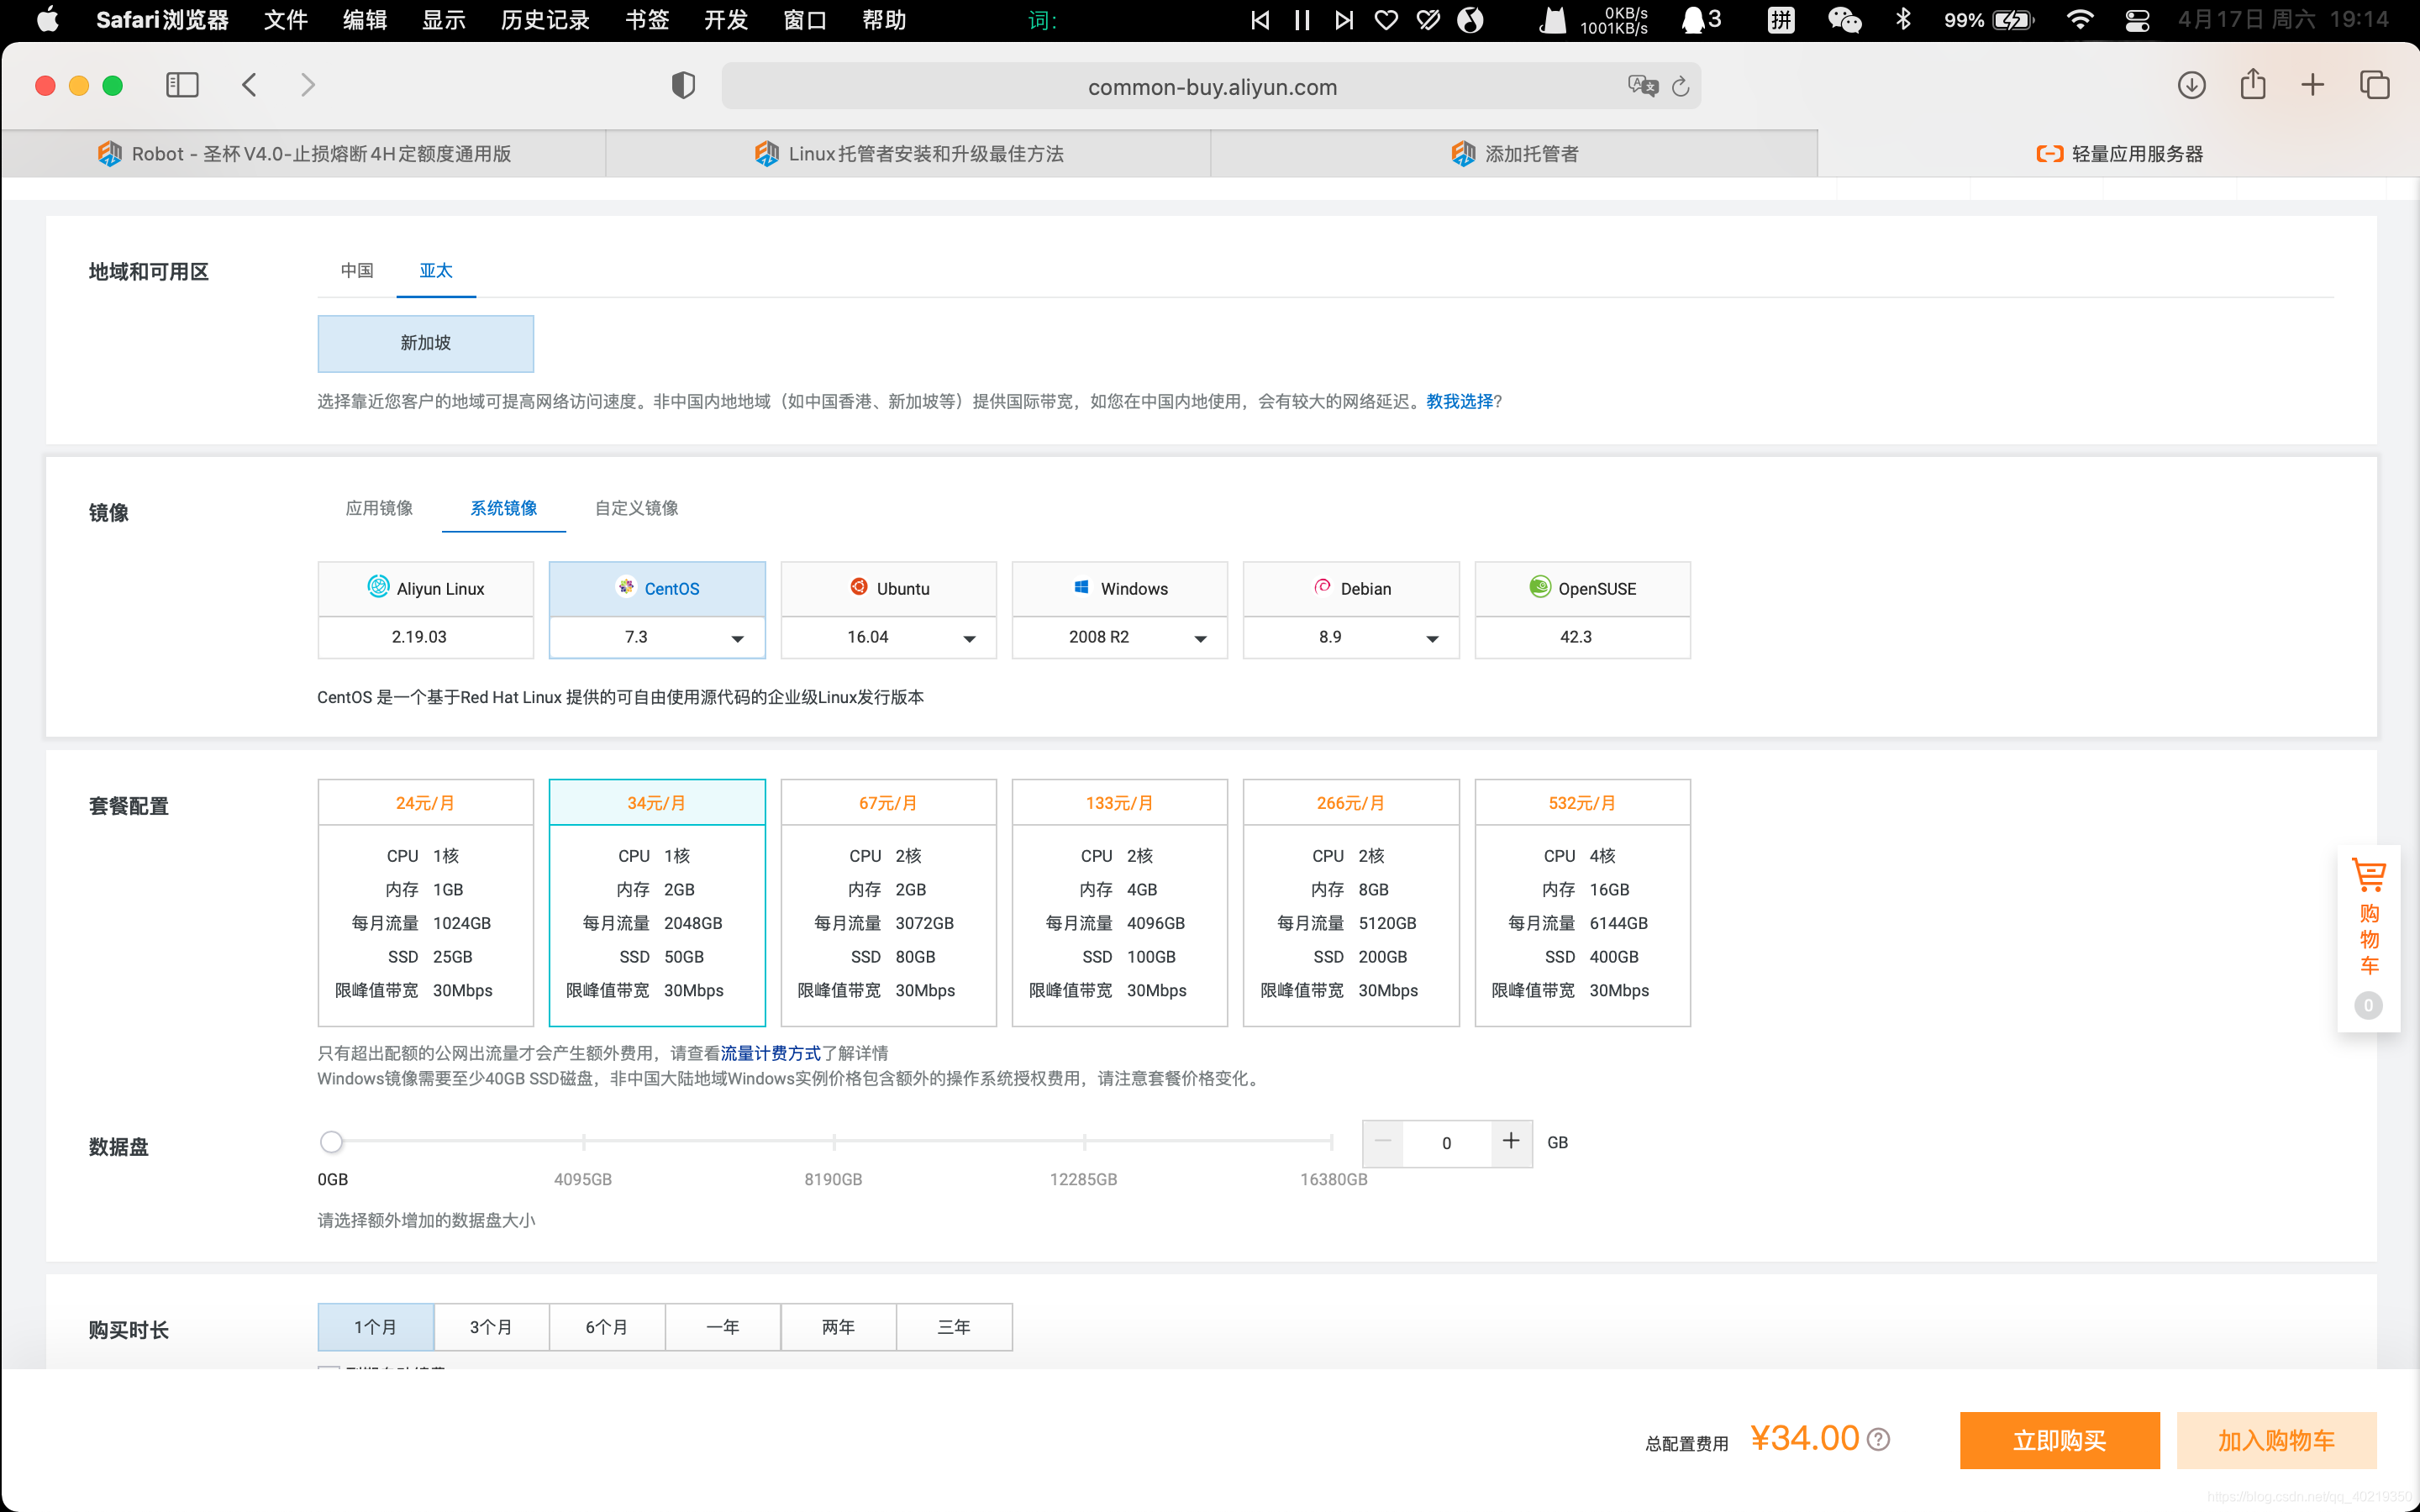2420x1512 pixels.
Task: Open the Wi-Fi status icon
Action: (x=2080, y=20)
